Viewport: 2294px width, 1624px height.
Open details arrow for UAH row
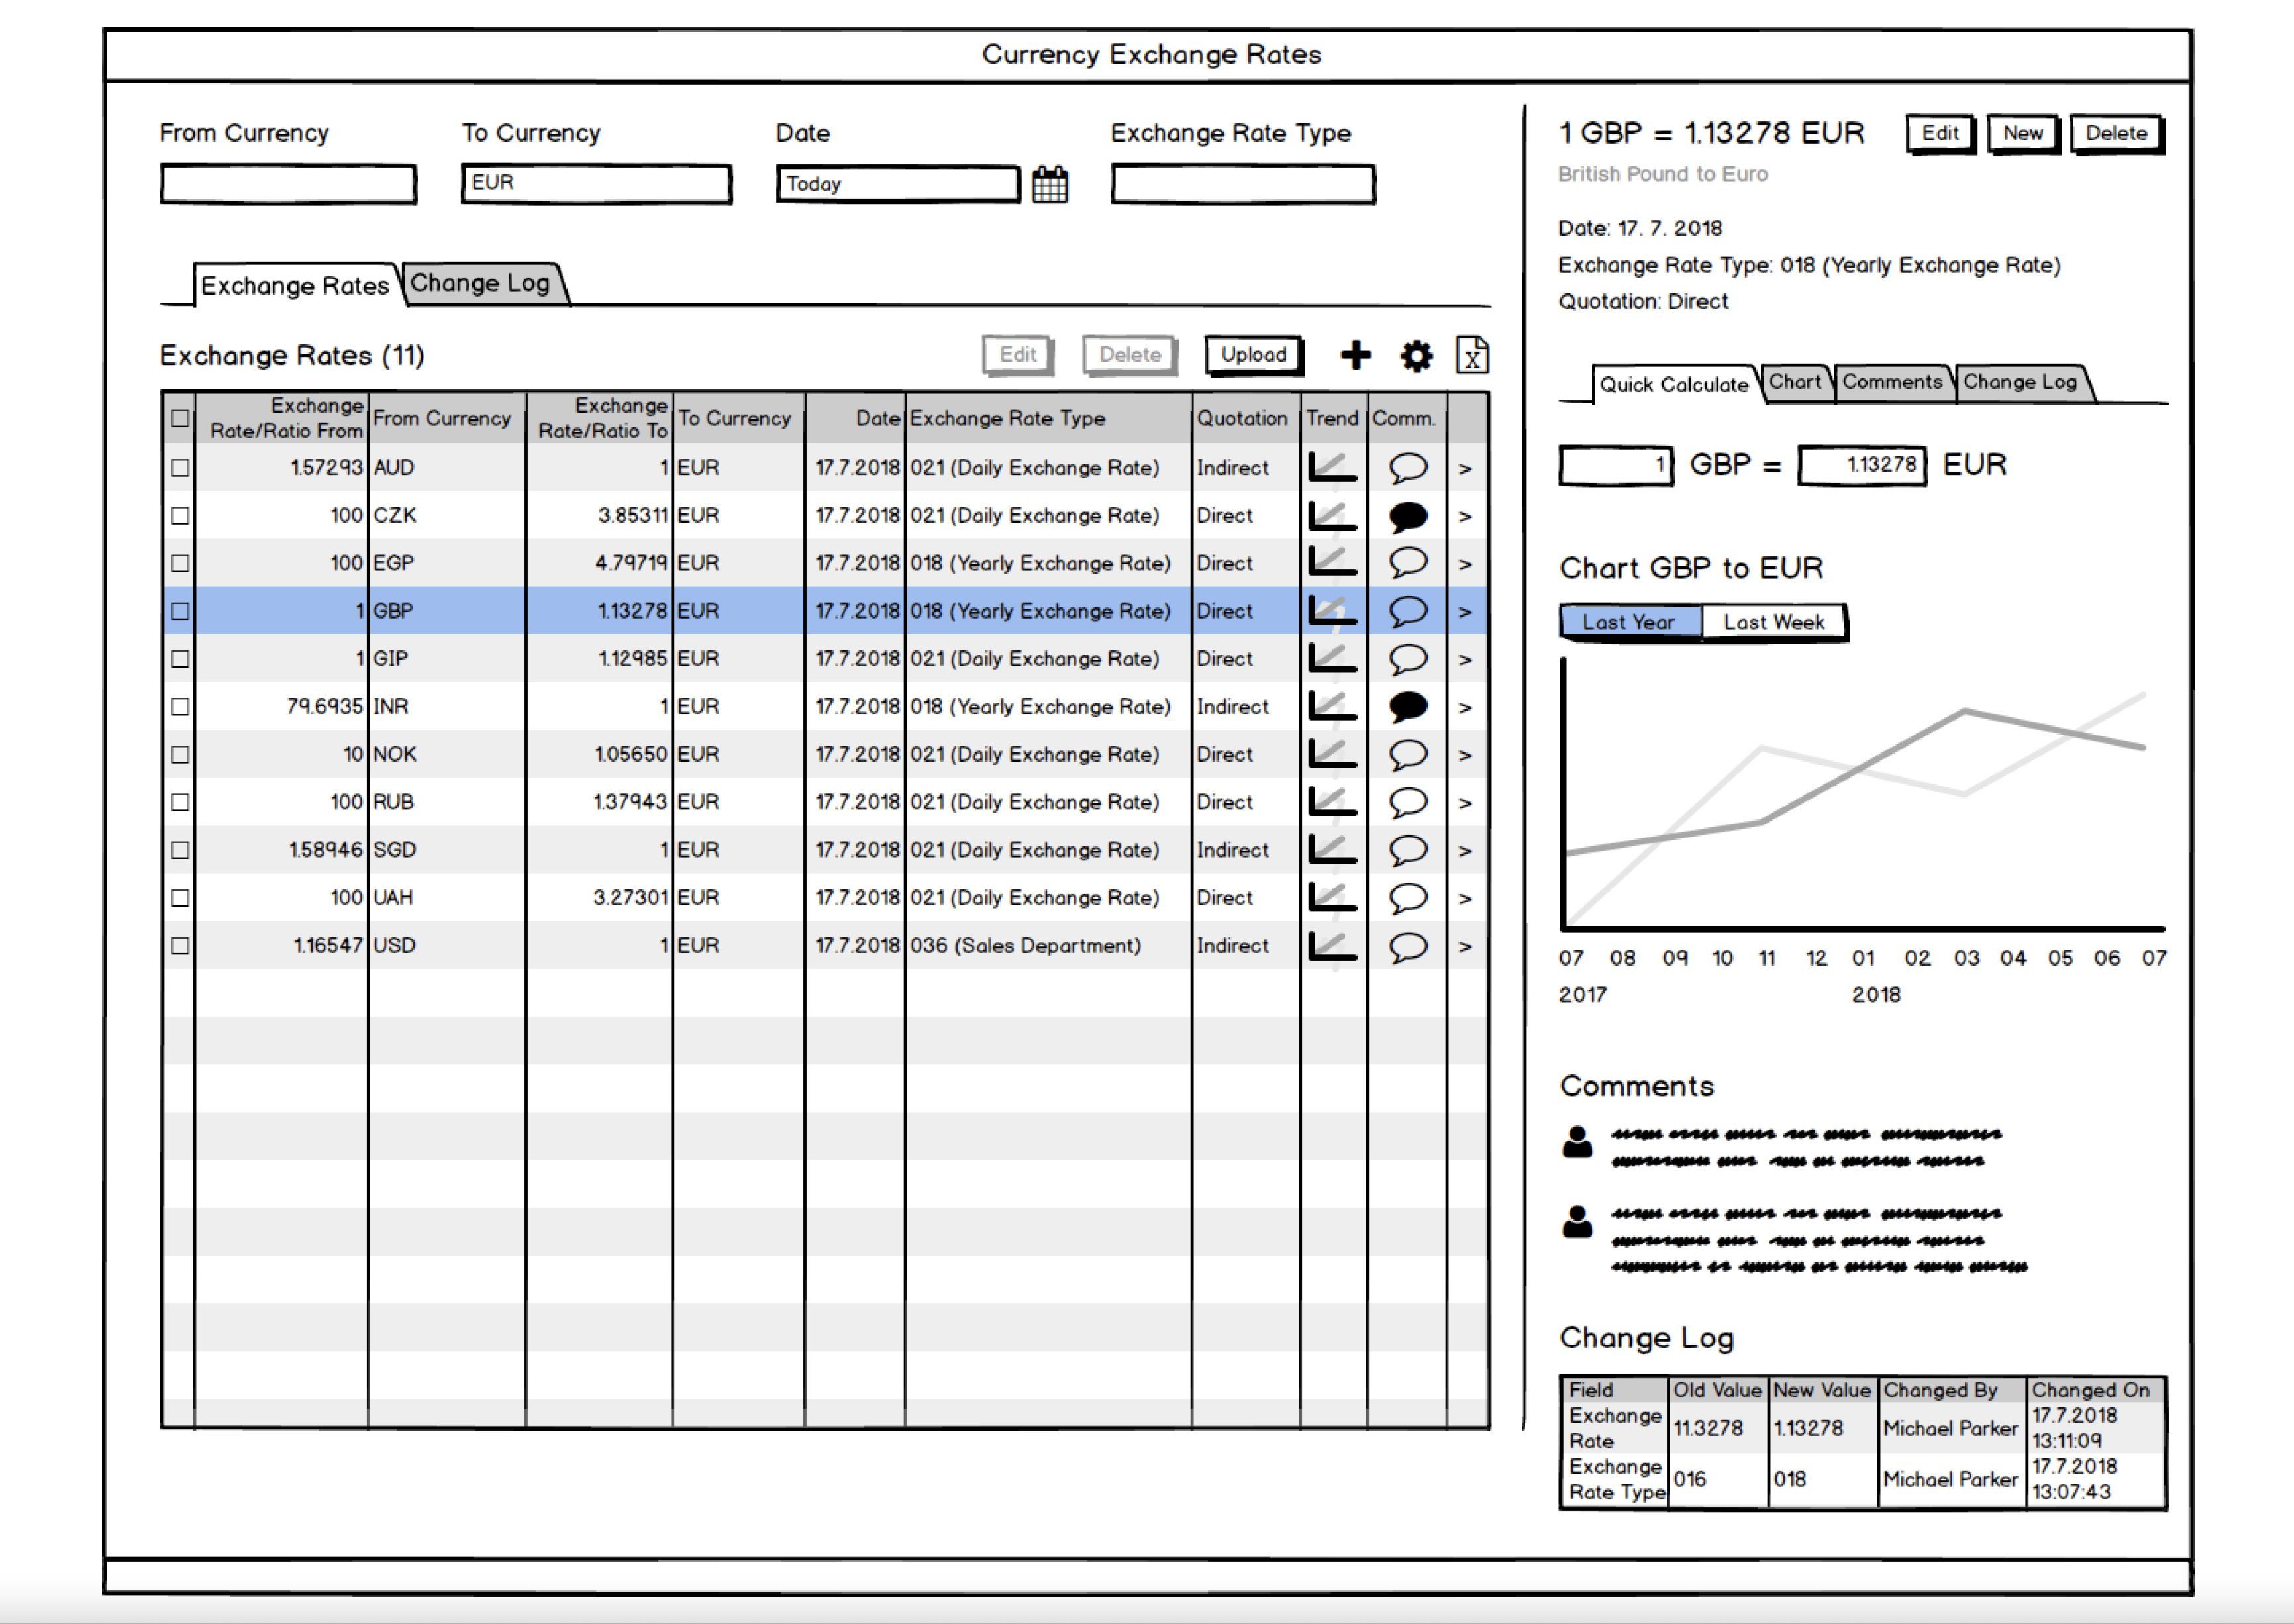pyautogui.click(x=1465, y=899)
